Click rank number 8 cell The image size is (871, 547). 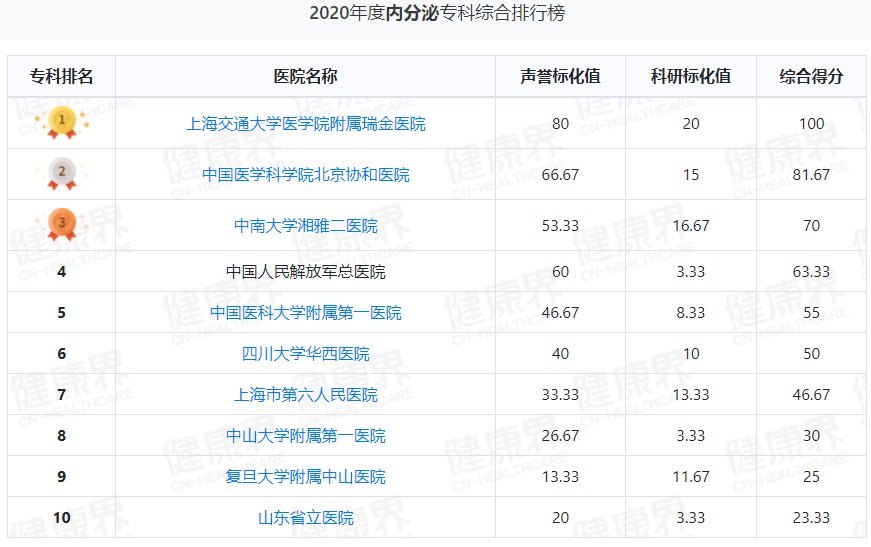point(62,436)
